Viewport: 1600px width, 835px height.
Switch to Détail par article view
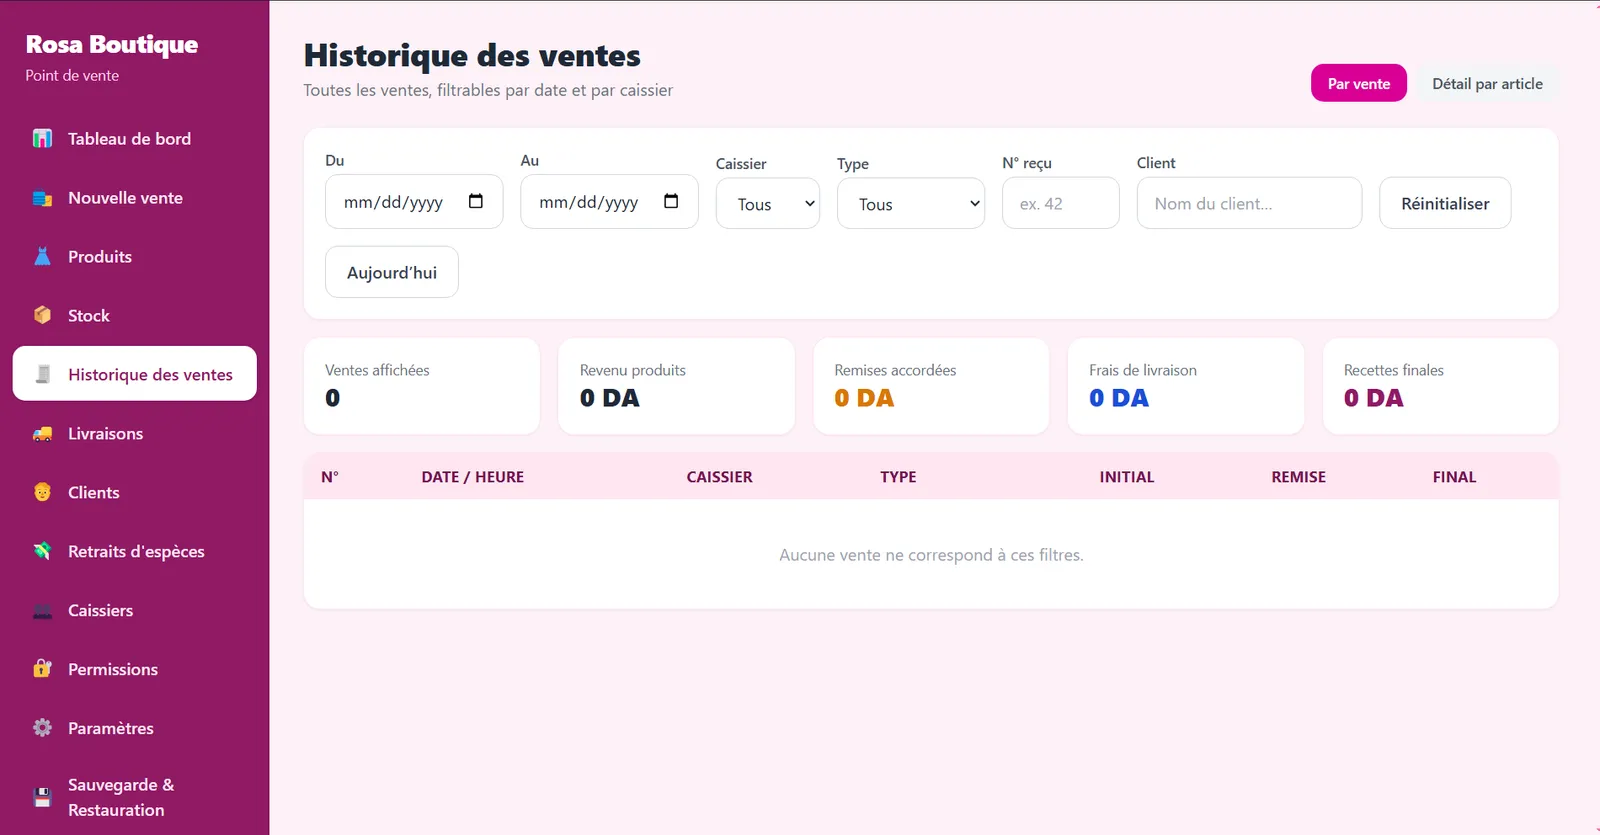coord(1487,83)
